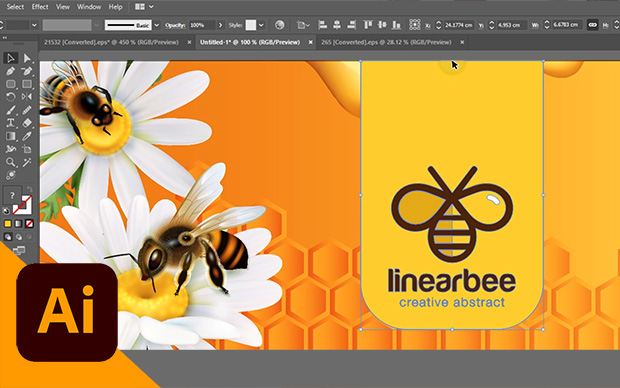Click Vertical Align Bottom
The height and width of the screenshot is (388, 620).
[396, 25]
